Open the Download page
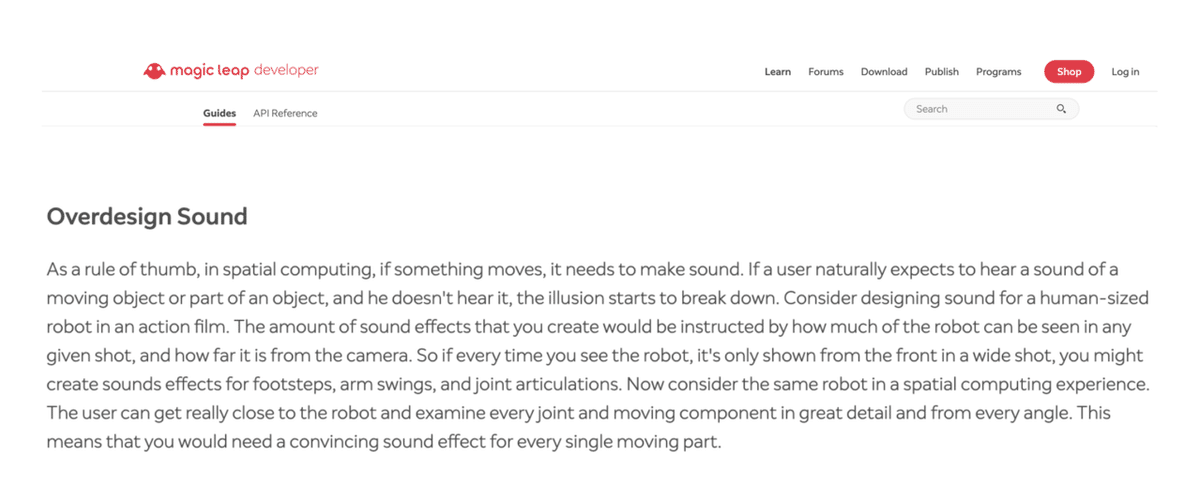The height and width of the screenshot is (502, 1200). click(x=884, y=72)
